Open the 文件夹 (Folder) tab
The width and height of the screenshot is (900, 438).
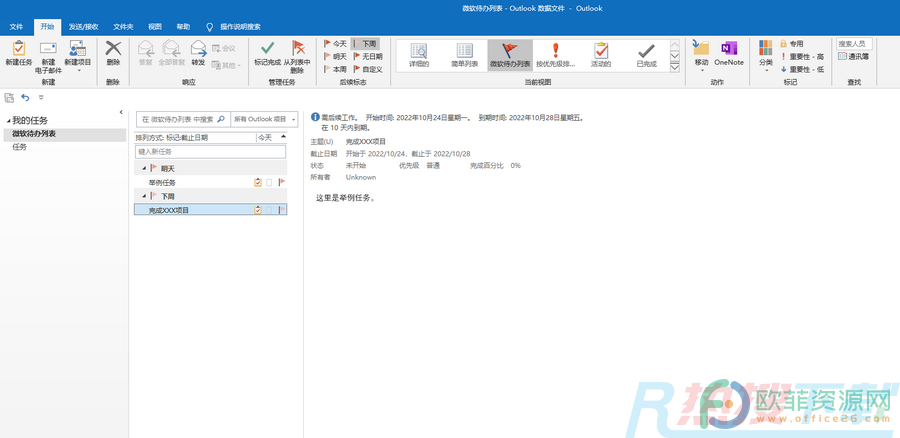tap(123, 27)
